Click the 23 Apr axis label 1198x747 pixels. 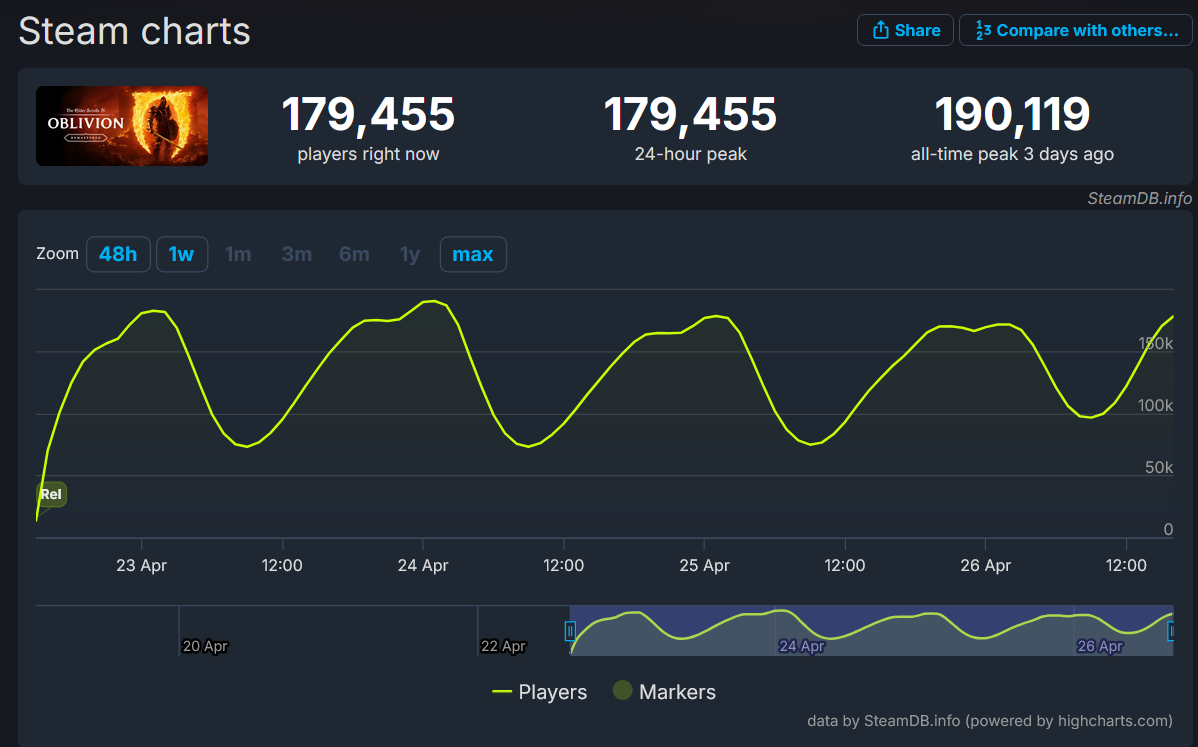[141, 565]
